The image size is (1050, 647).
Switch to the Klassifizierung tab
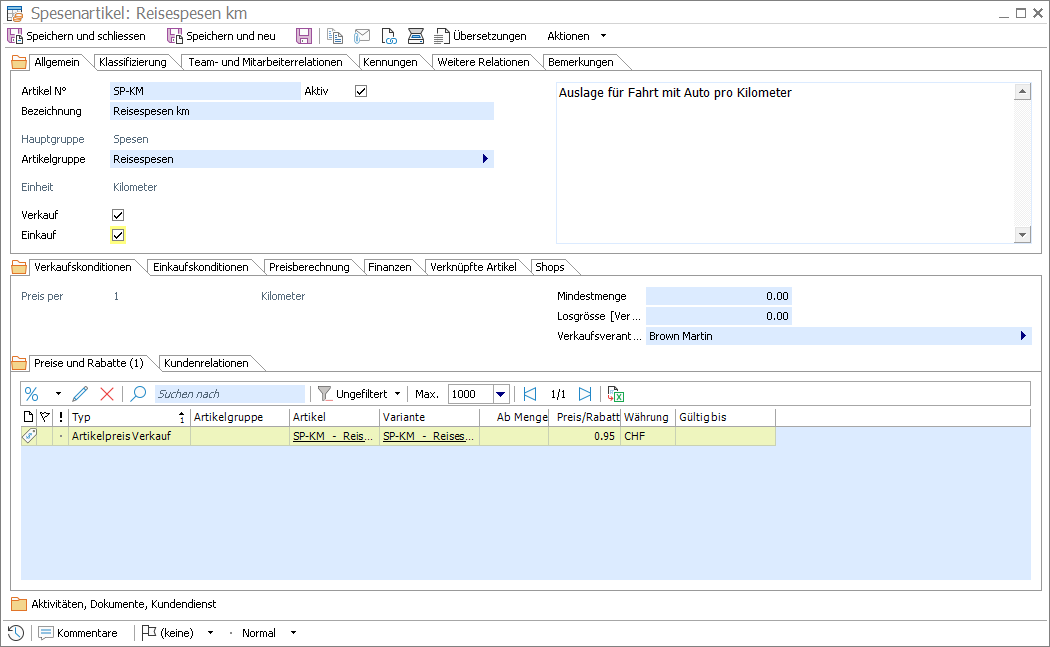(133, 62)
